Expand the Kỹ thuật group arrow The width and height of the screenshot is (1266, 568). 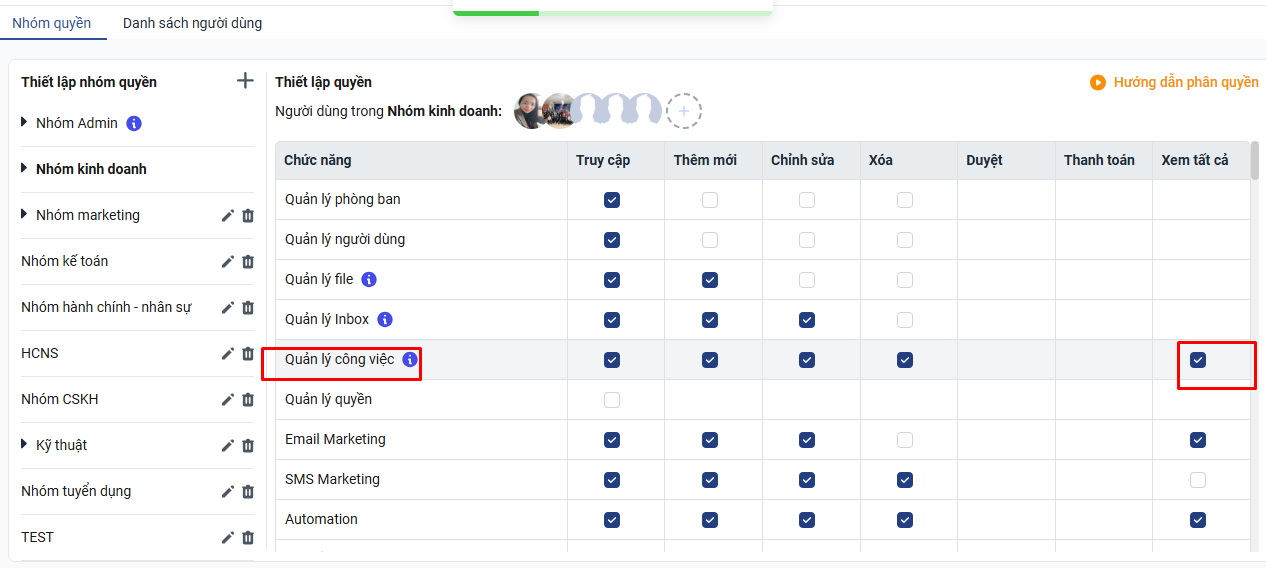(25, 445)
